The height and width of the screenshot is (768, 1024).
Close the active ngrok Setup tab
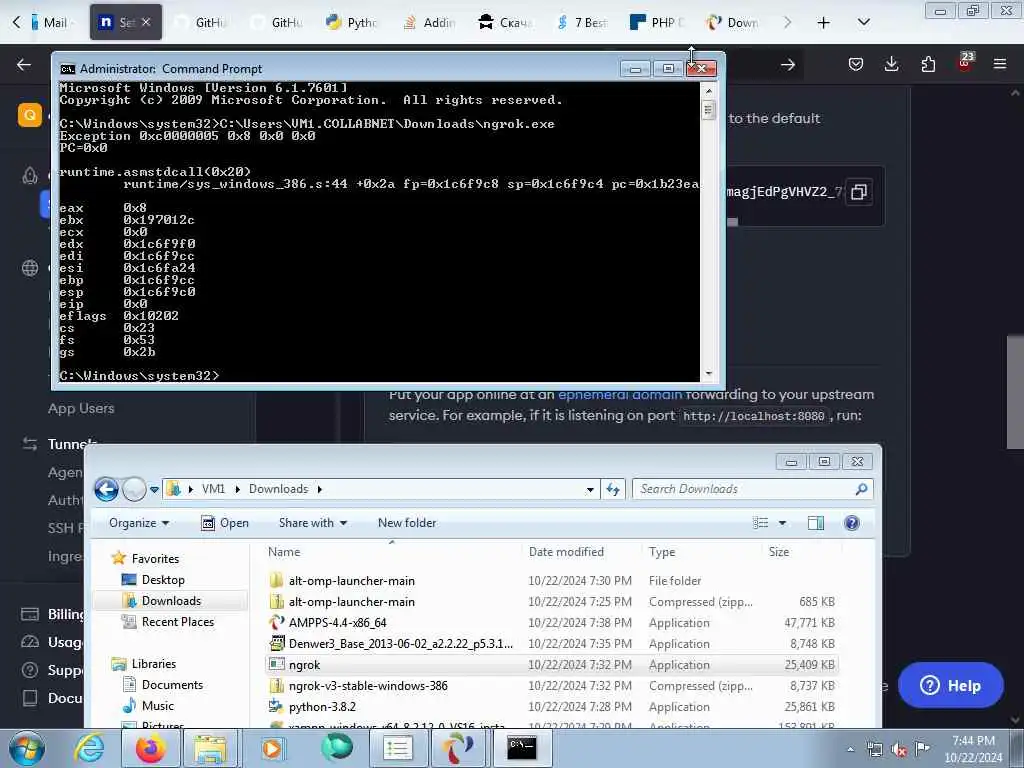pos(146,22)
